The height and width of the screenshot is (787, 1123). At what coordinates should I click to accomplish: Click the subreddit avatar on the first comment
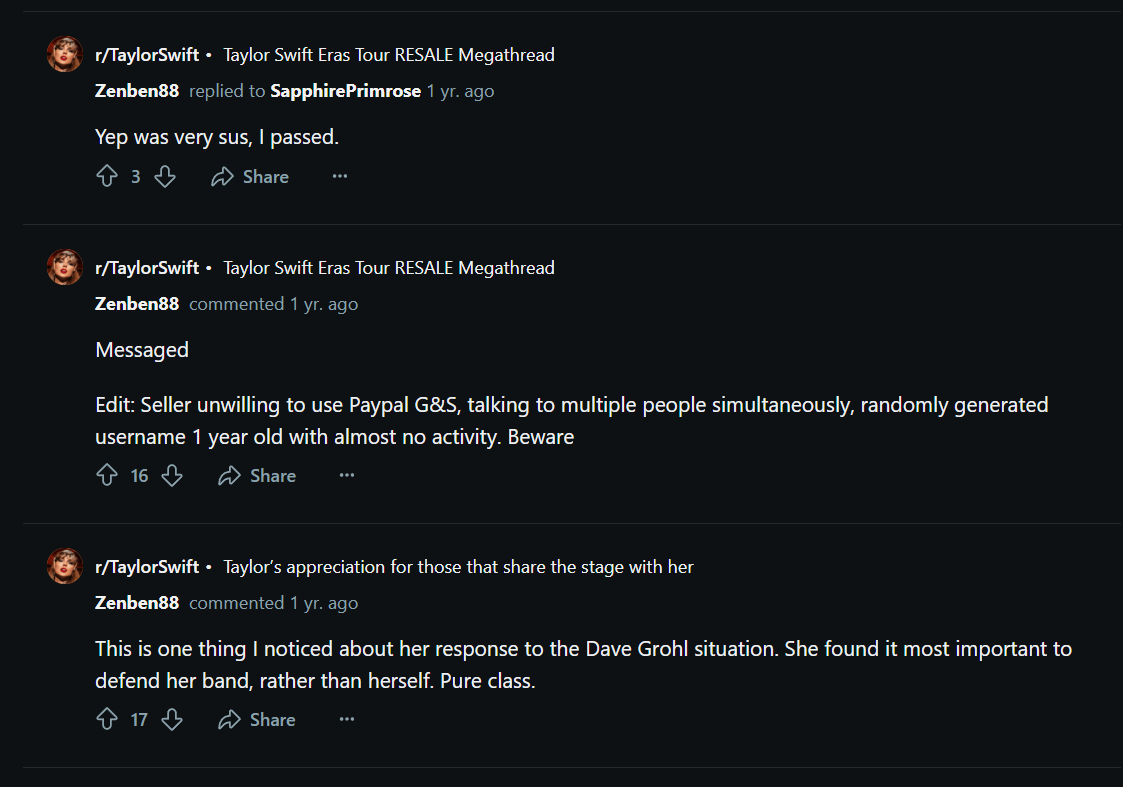click(65, 54)
